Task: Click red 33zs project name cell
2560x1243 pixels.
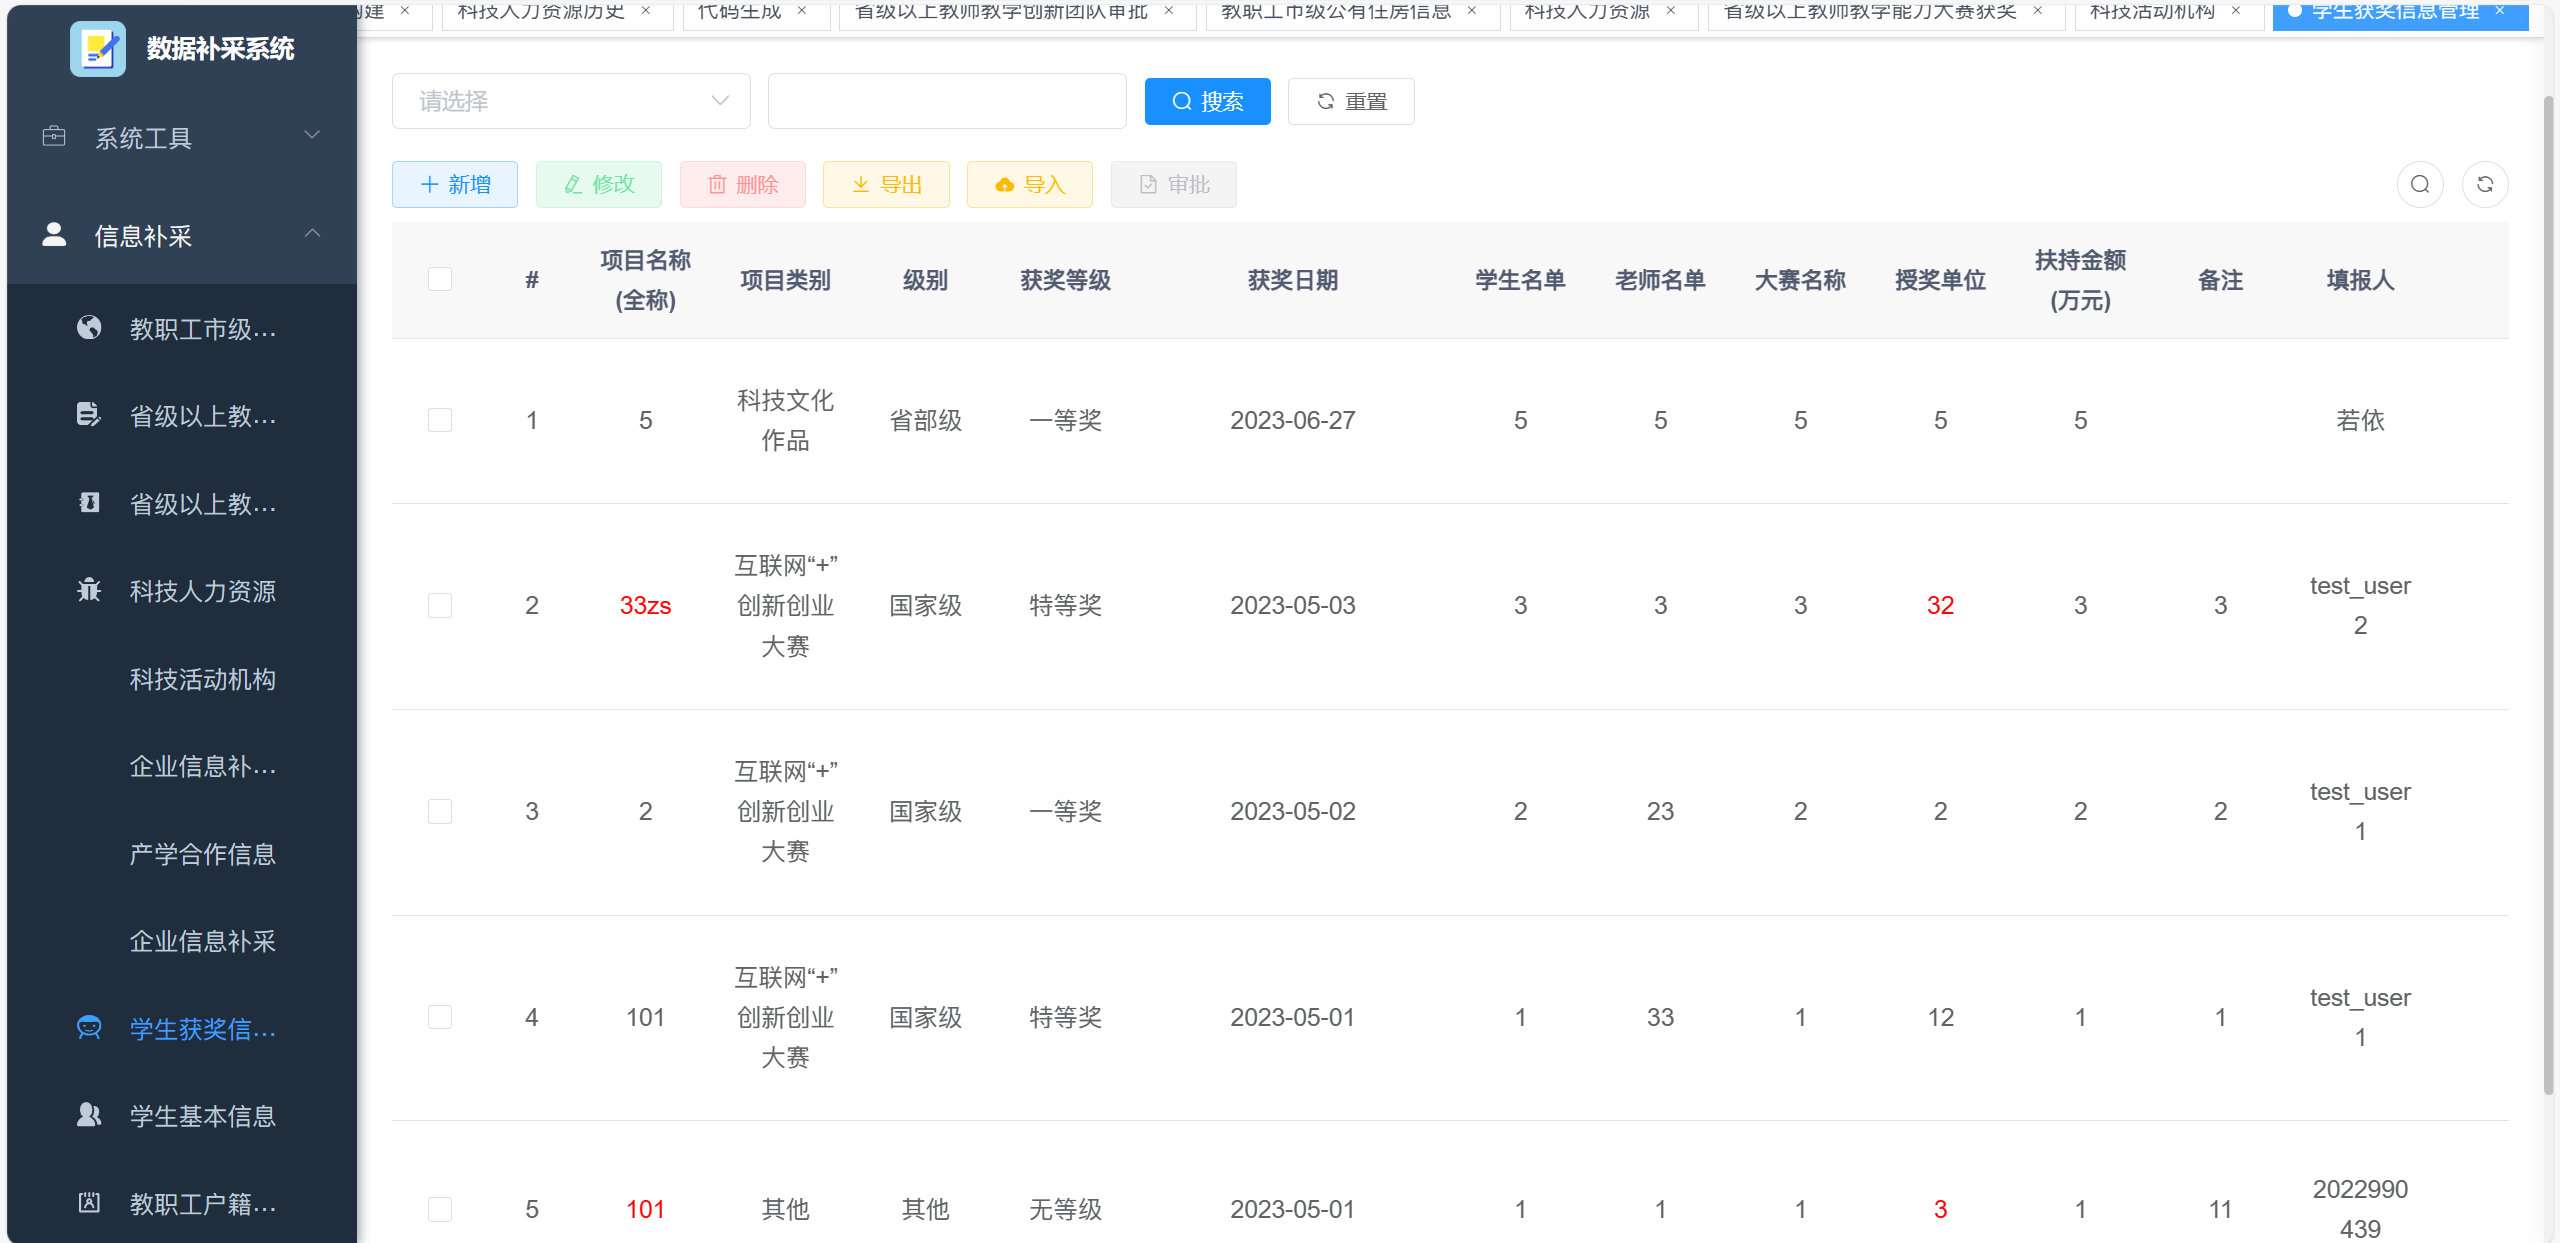Action: tap(645, 605)
